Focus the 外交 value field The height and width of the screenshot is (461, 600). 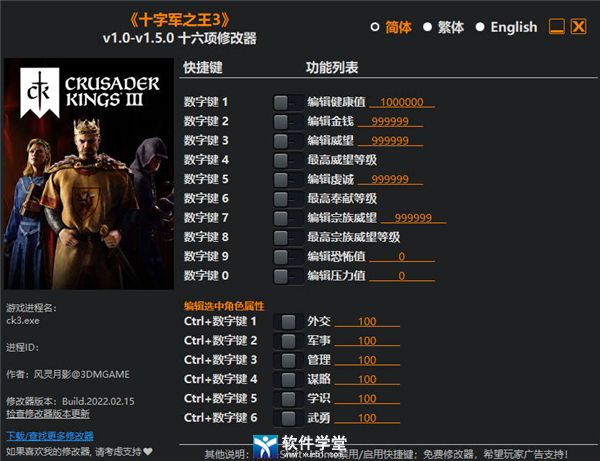tap(367, 321)
